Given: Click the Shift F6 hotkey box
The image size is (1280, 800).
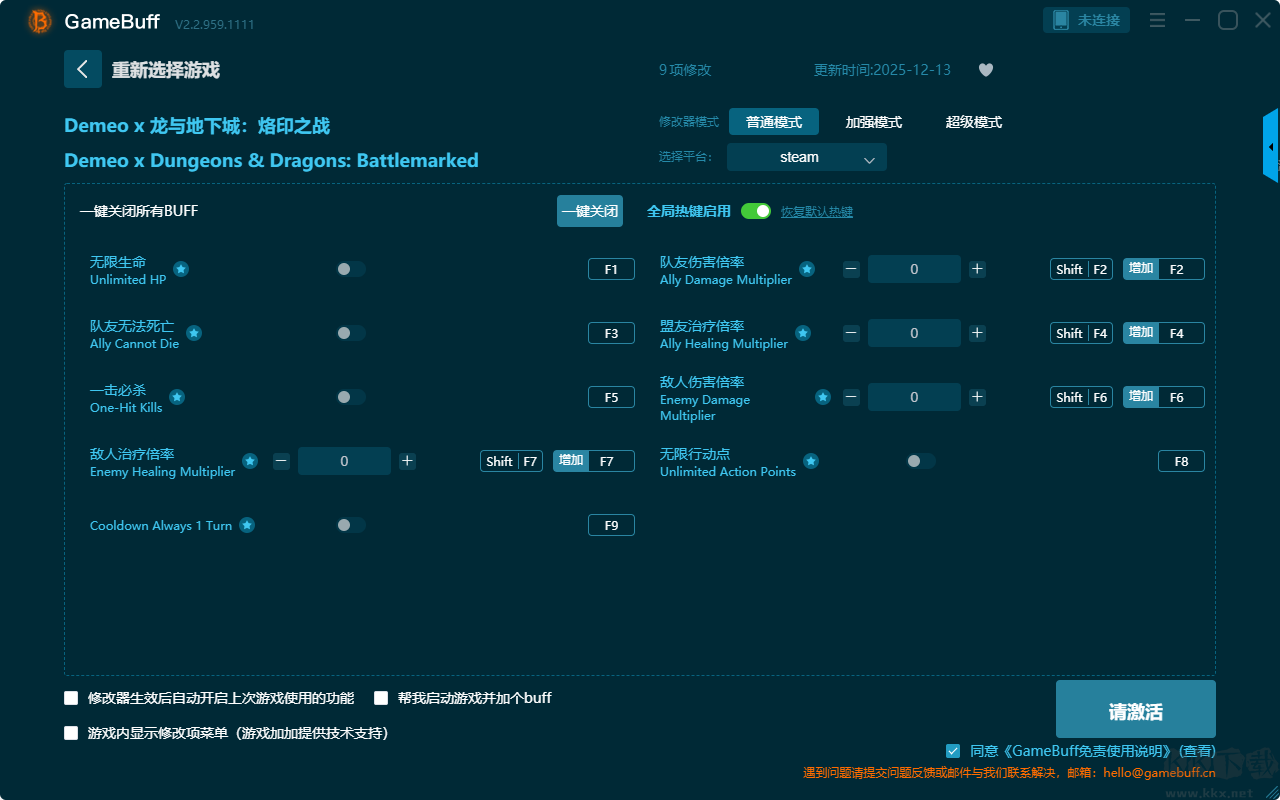Looking at the screenshot, I should pos(1081,397).
